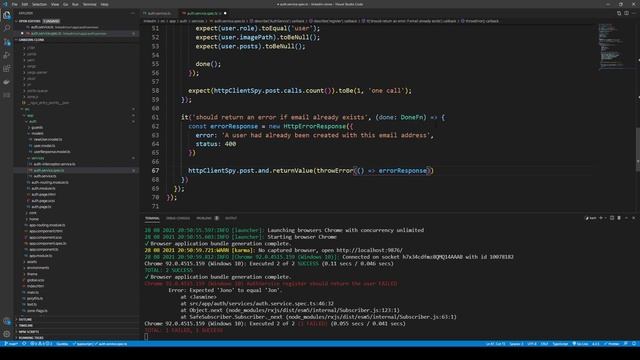Collapse the services folder
The height and width of the screenshot is (360, 640).
tap(38, 158)
